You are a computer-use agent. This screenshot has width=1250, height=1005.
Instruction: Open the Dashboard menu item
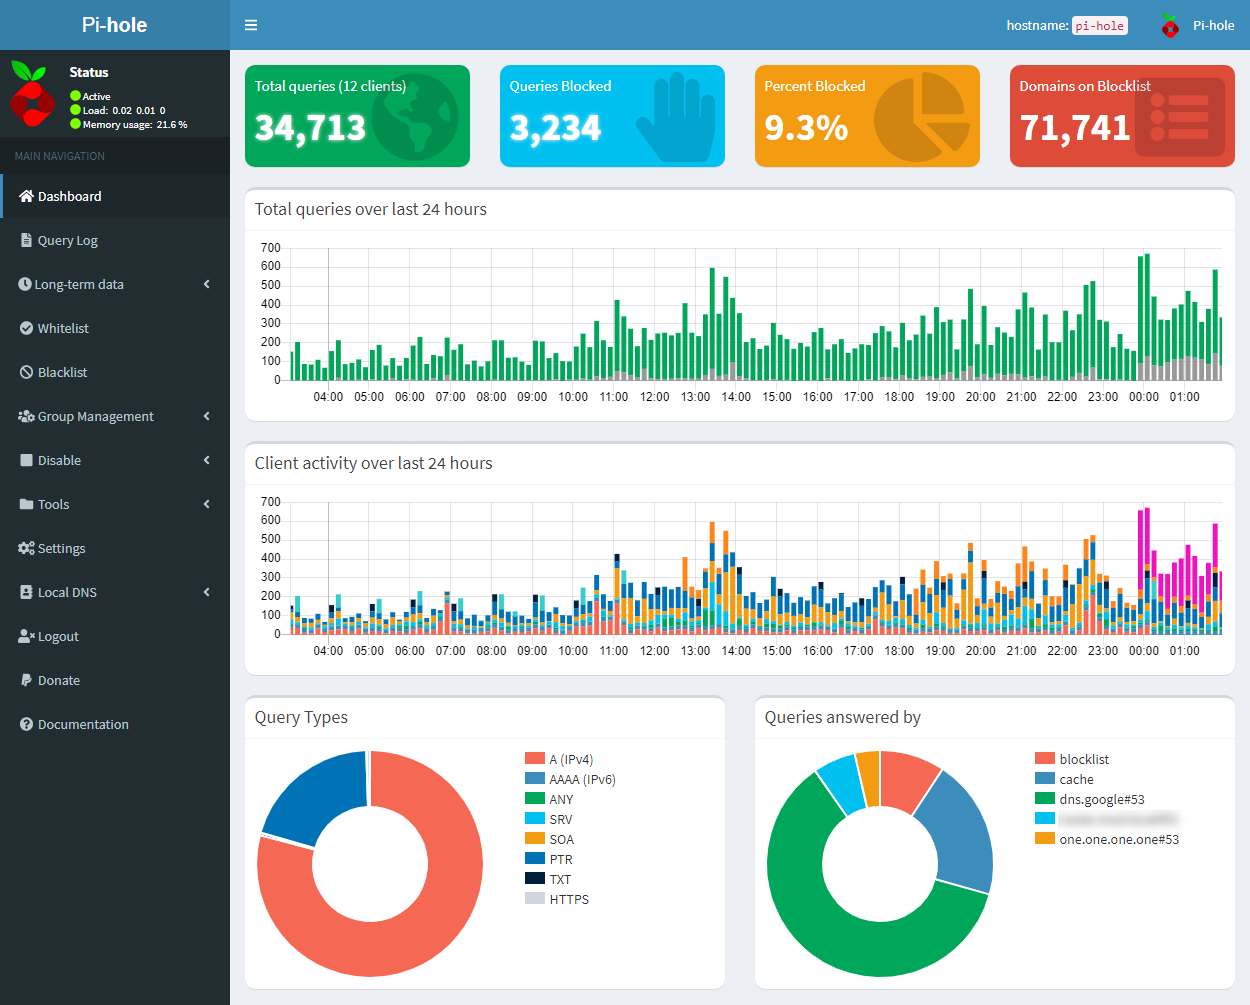pyautogui.click(x=69, y=196)
